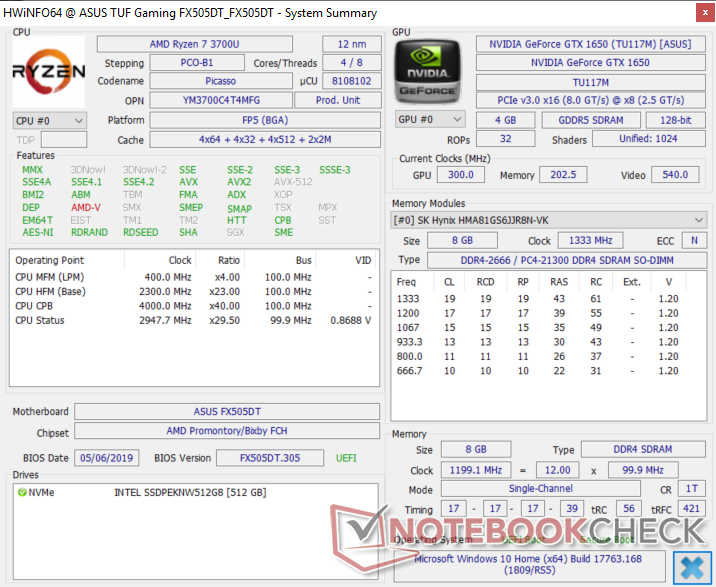716x587 pixels.
Task: Click the DDR4-2666 / PC4-21300 type field
Action: pos(567,260)
